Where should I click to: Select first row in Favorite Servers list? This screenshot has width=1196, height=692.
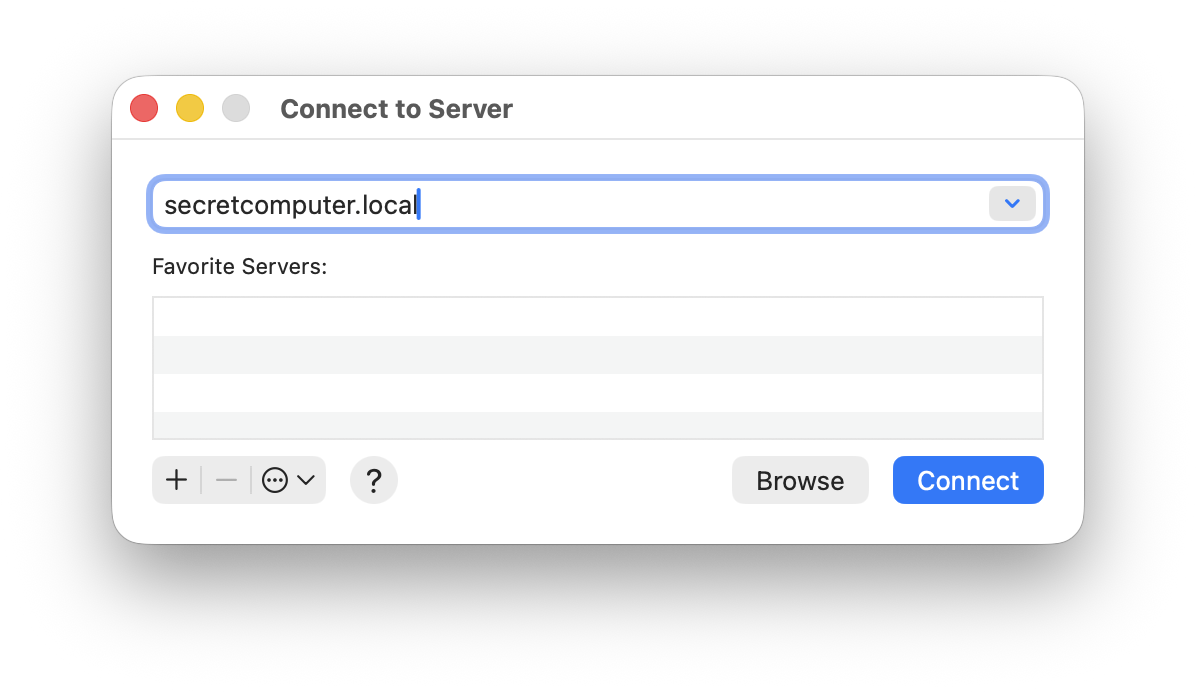(x=597, y=317)
